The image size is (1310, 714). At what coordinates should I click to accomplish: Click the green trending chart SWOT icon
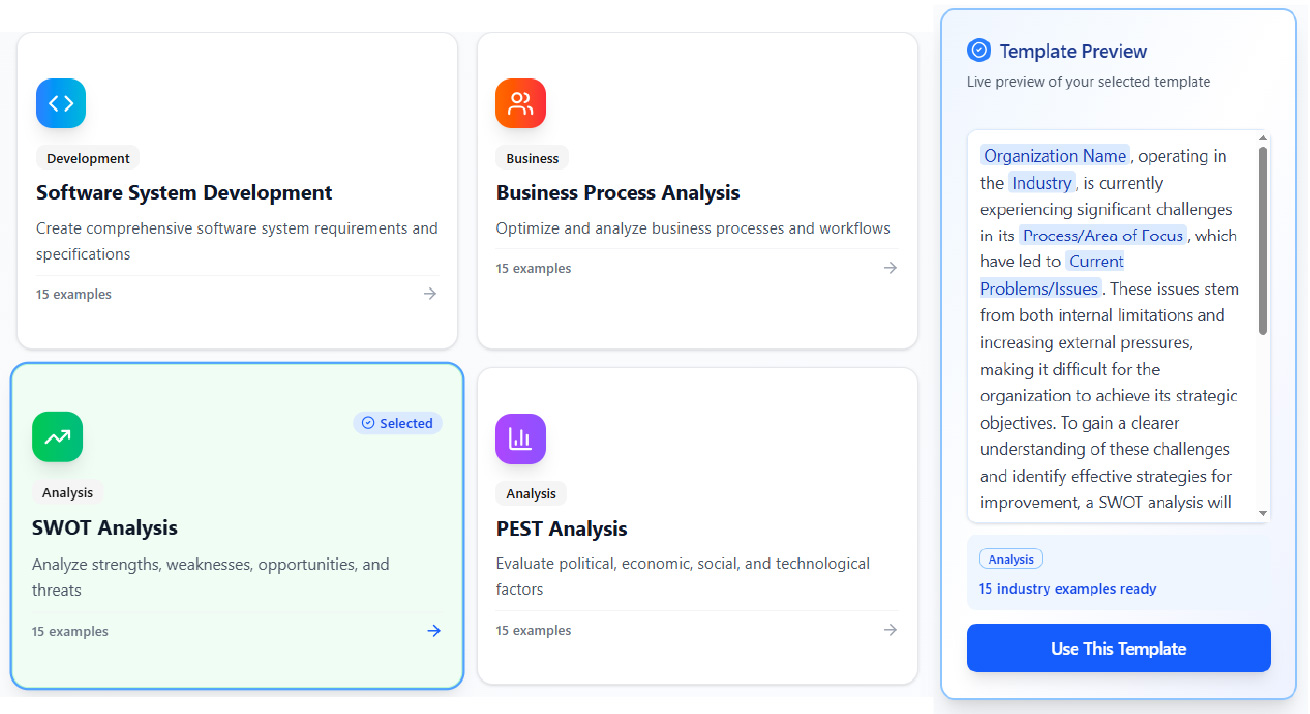[57, 437]
